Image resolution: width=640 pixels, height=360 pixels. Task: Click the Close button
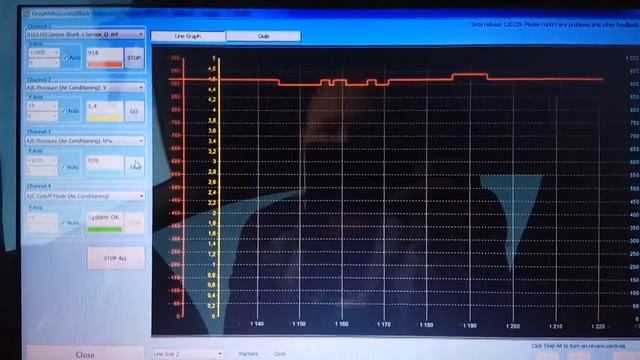[x=85, y=354]
